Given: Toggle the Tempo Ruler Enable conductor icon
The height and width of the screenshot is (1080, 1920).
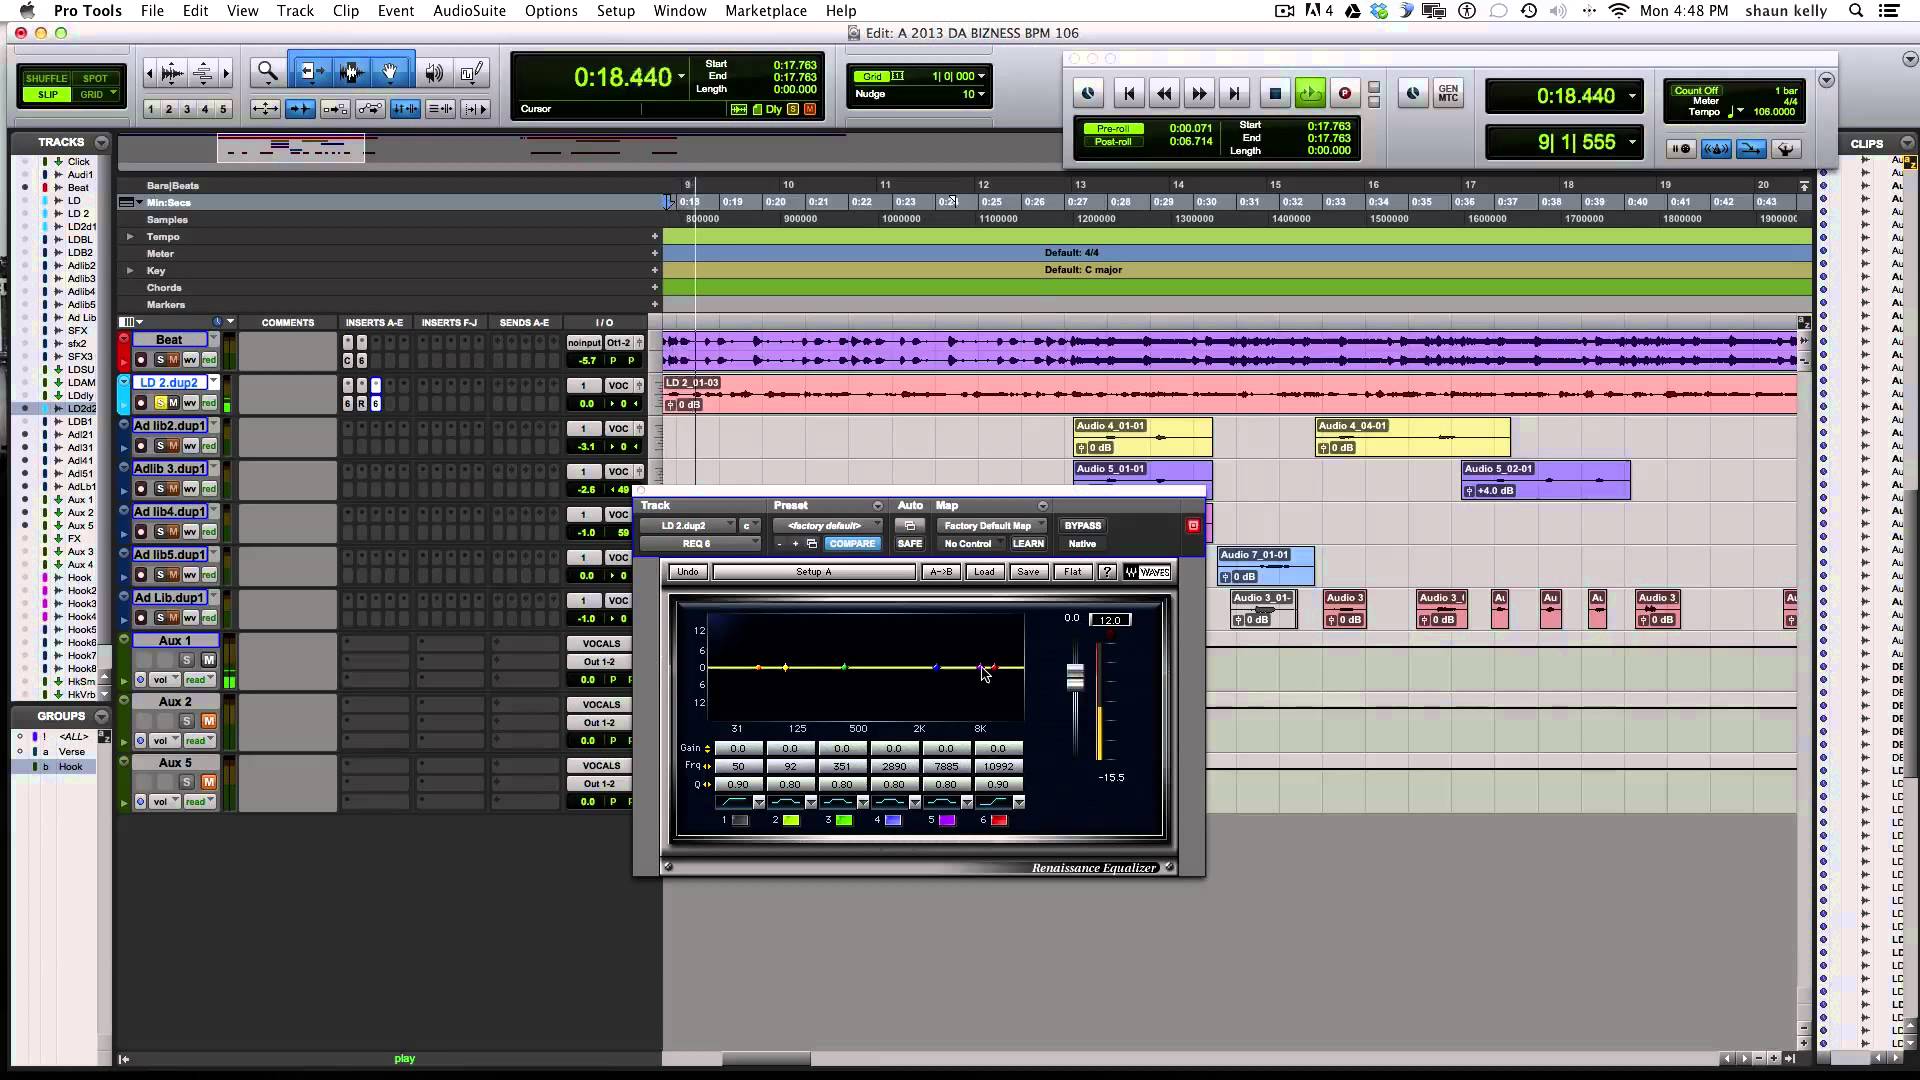Looking at the screenshot, I should pos(1786,149).
